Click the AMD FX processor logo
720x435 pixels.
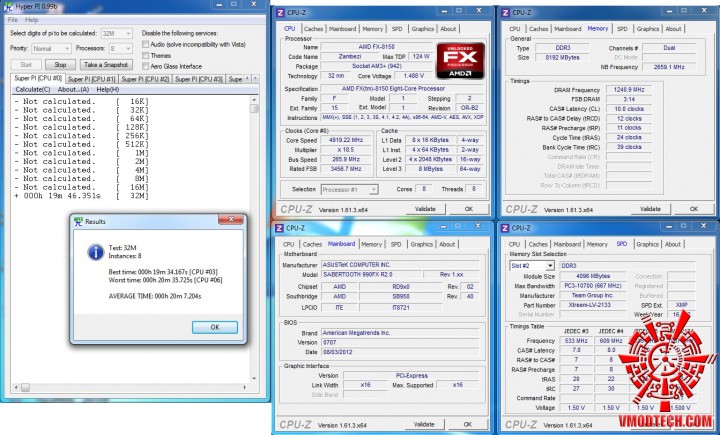coord(460,61)
